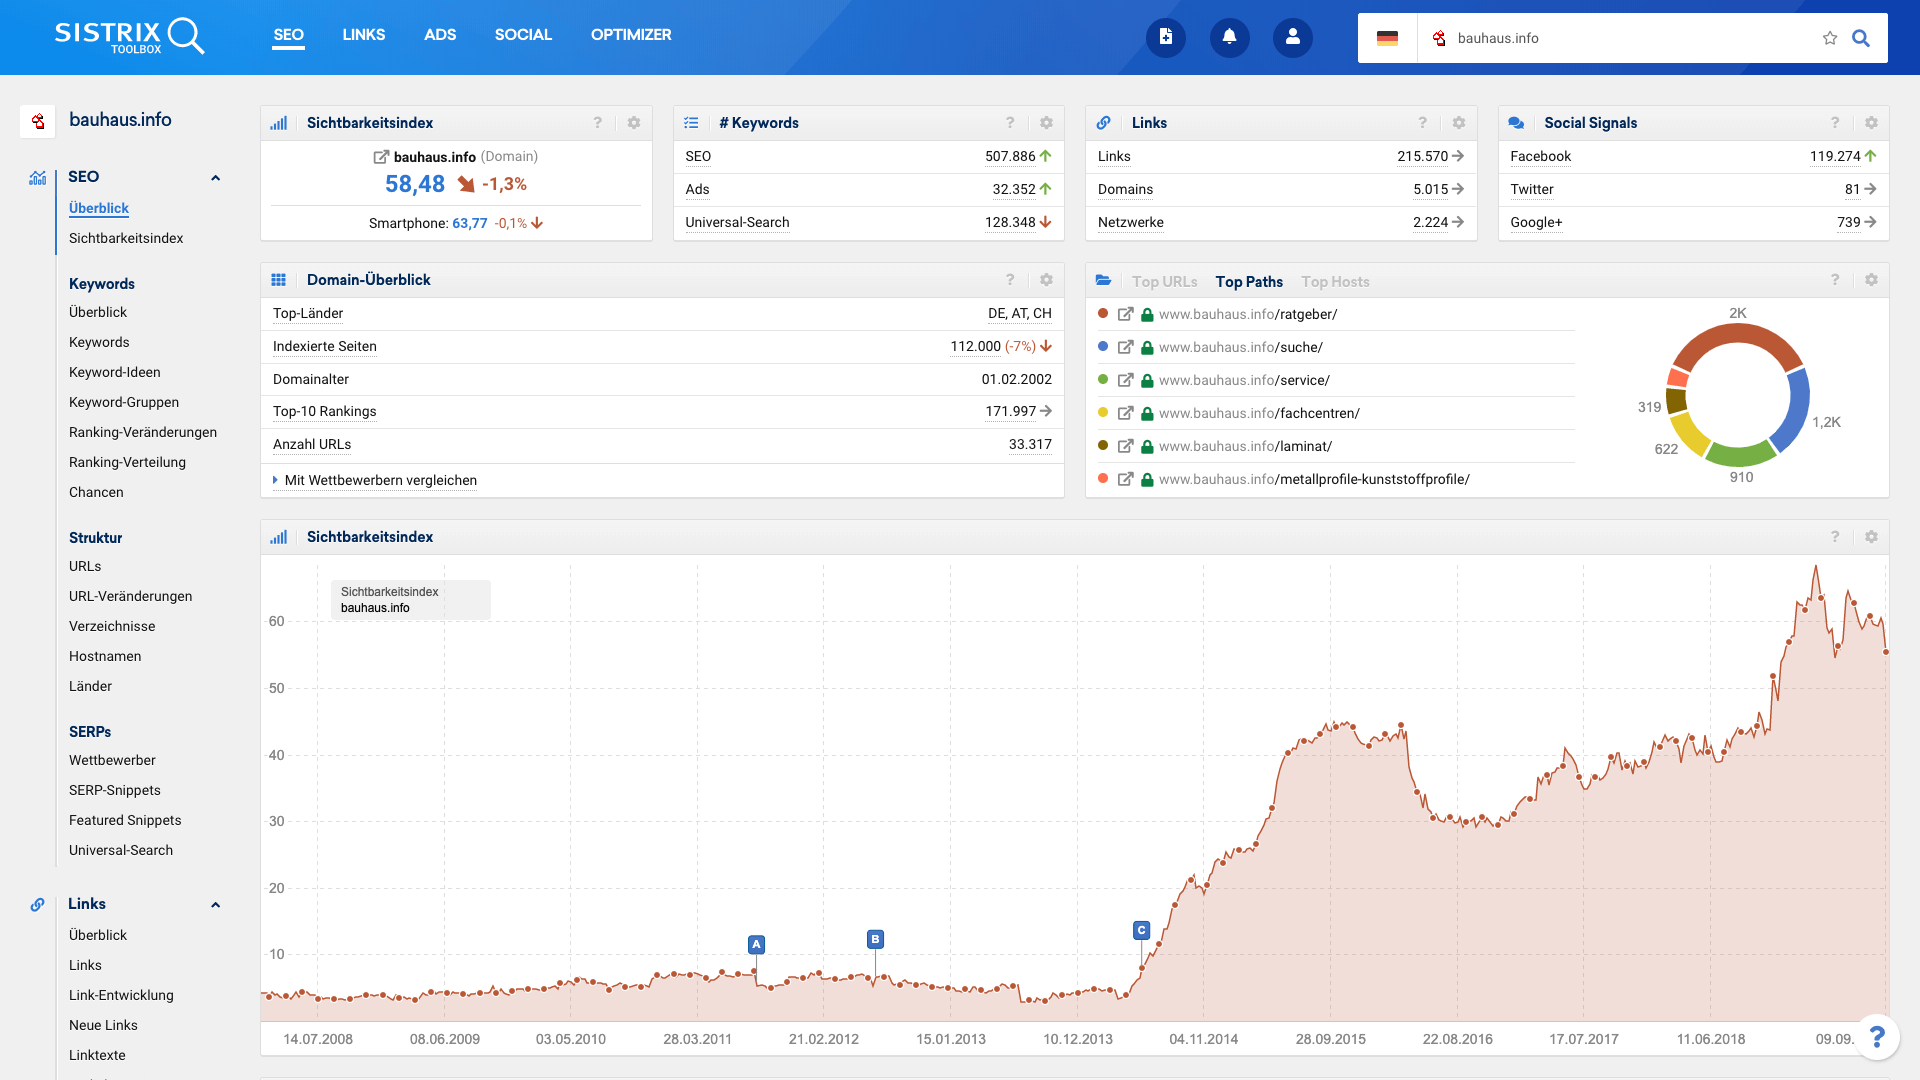Switch to the LINKS top menu
Image resolution: width=1920 pixels, height=1080 pixels.
pos(364,35)
